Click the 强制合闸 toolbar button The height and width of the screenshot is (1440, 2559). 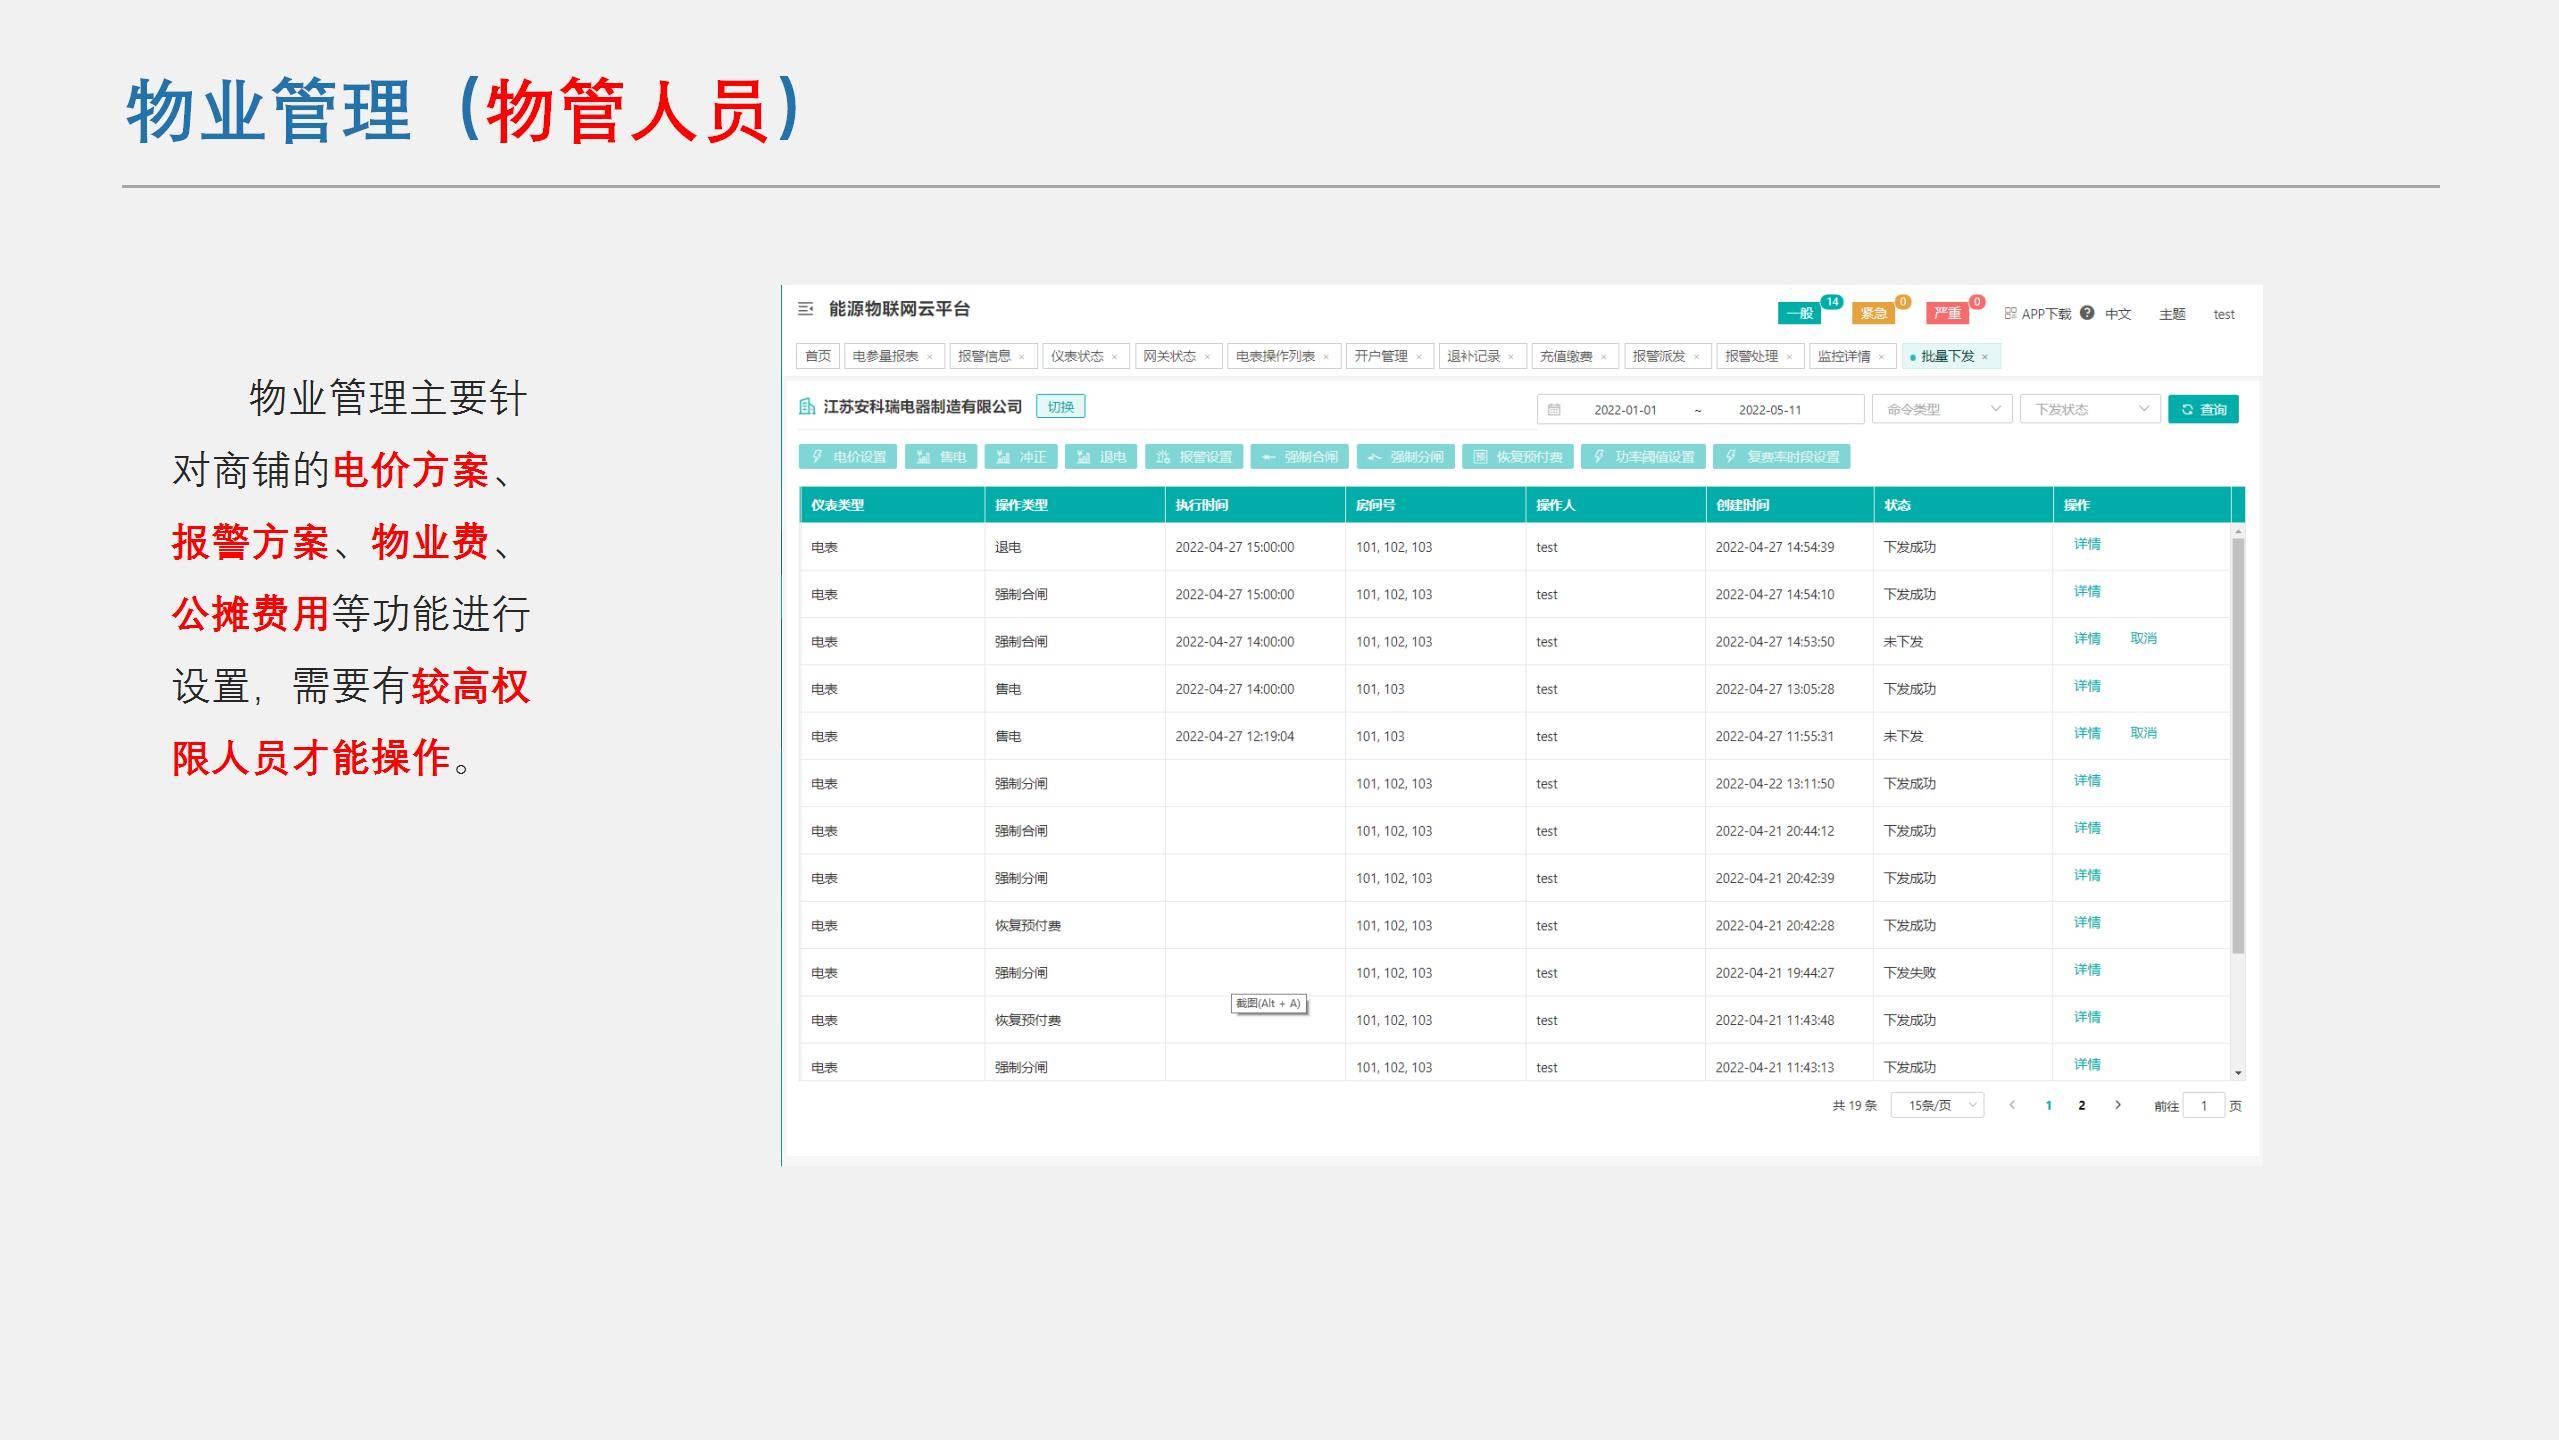coord(1299,457)
